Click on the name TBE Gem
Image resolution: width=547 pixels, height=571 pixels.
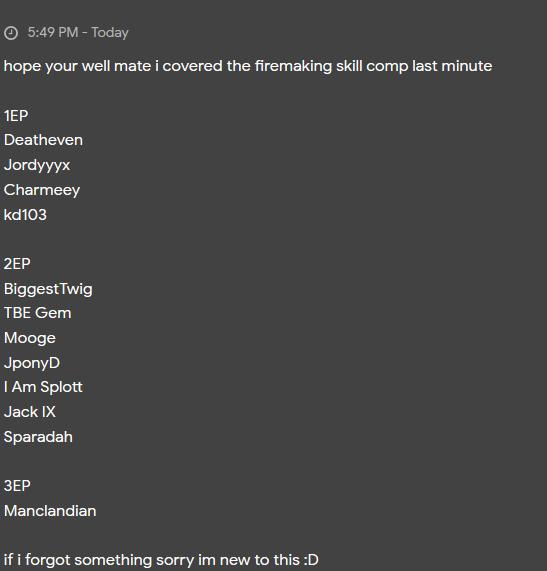coord(38,313)
